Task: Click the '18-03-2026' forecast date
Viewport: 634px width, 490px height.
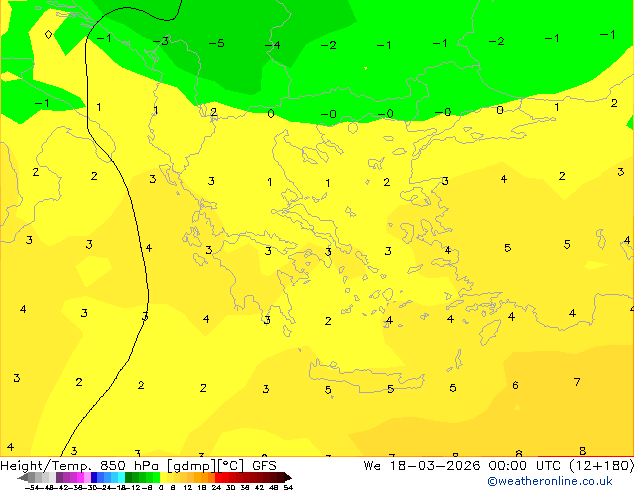Action: [x=435, y=466]
